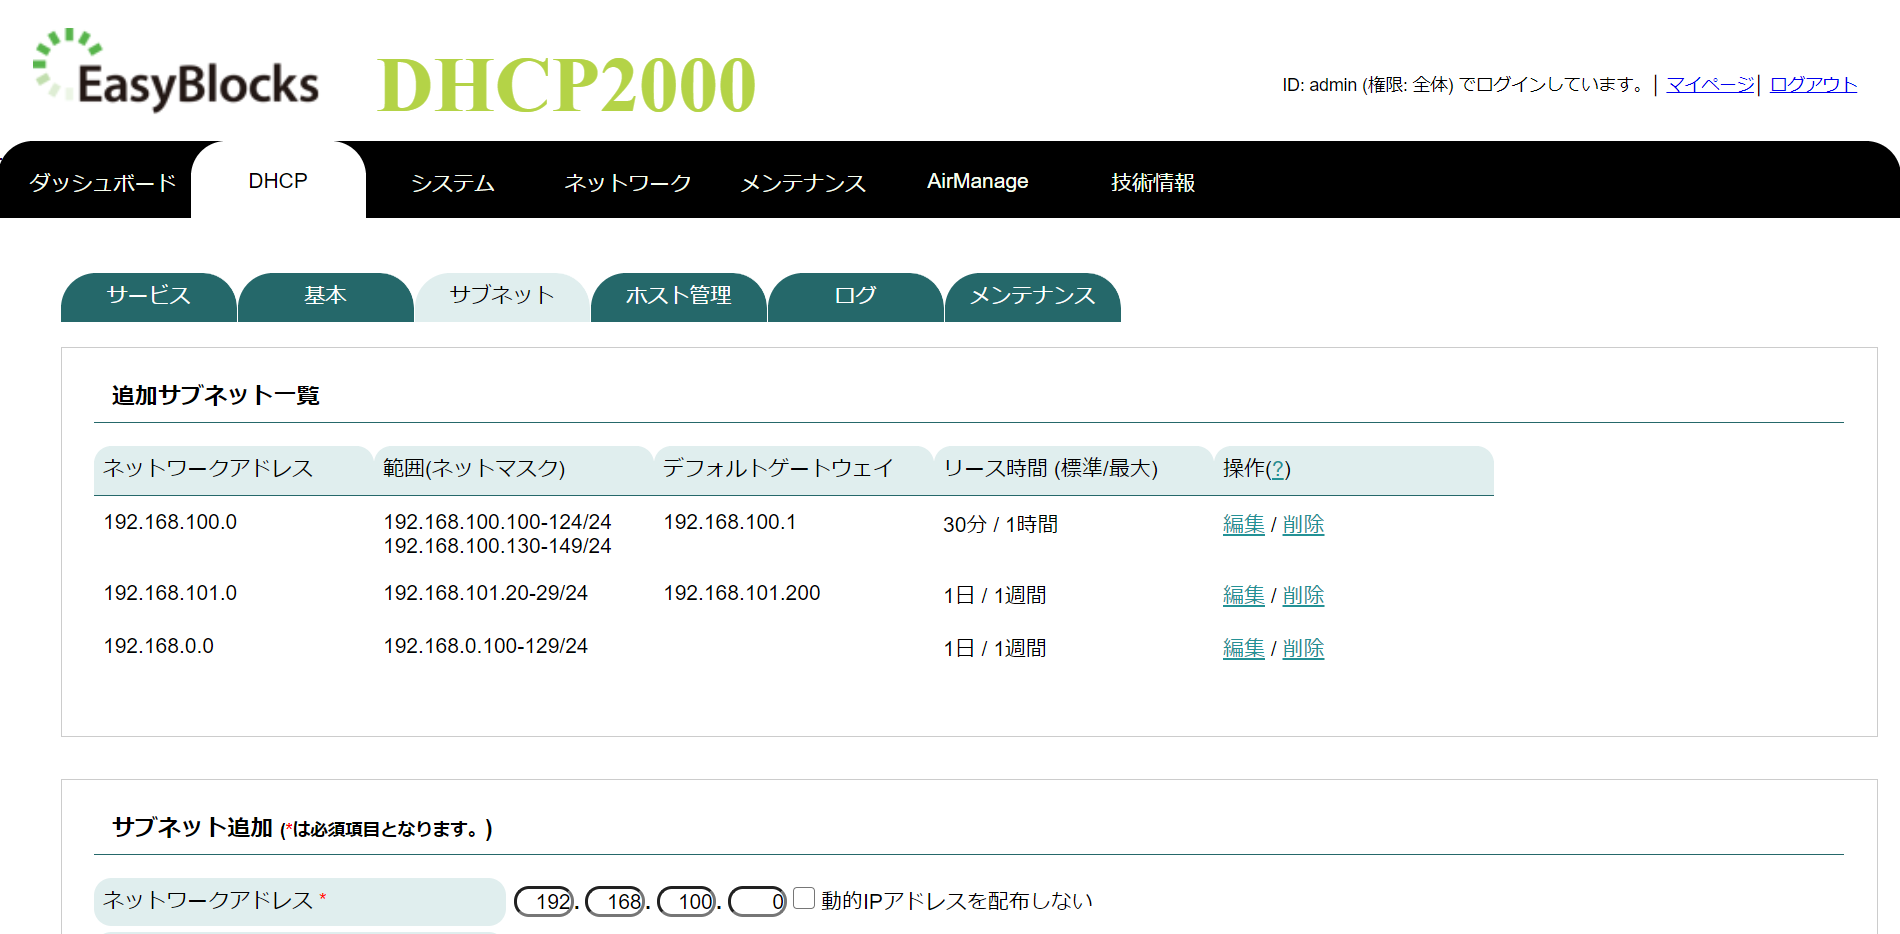Focus the first octet field containing 192
Viewport: 1900px width, 934px height.
point(544,901)
